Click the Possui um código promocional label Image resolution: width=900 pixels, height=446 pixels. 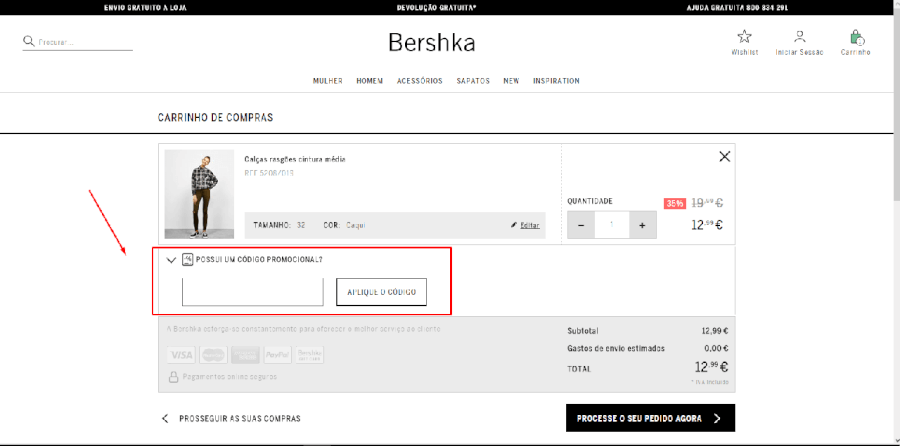259,260
